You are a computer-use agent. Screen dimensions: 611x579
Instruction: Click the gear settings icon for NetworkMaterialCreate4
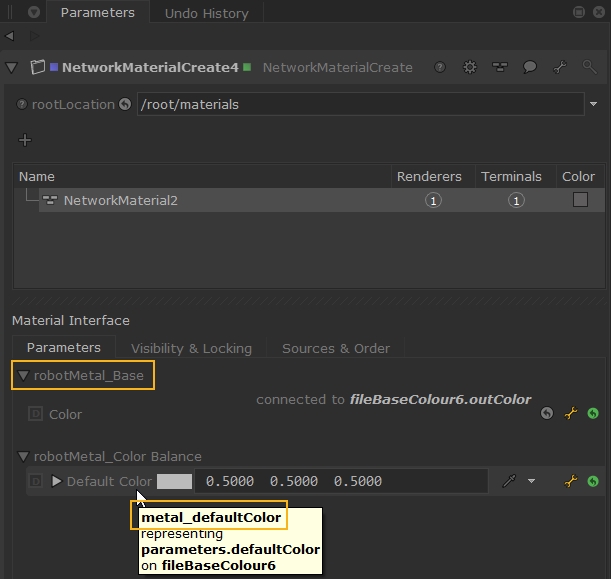coord(470,68)
